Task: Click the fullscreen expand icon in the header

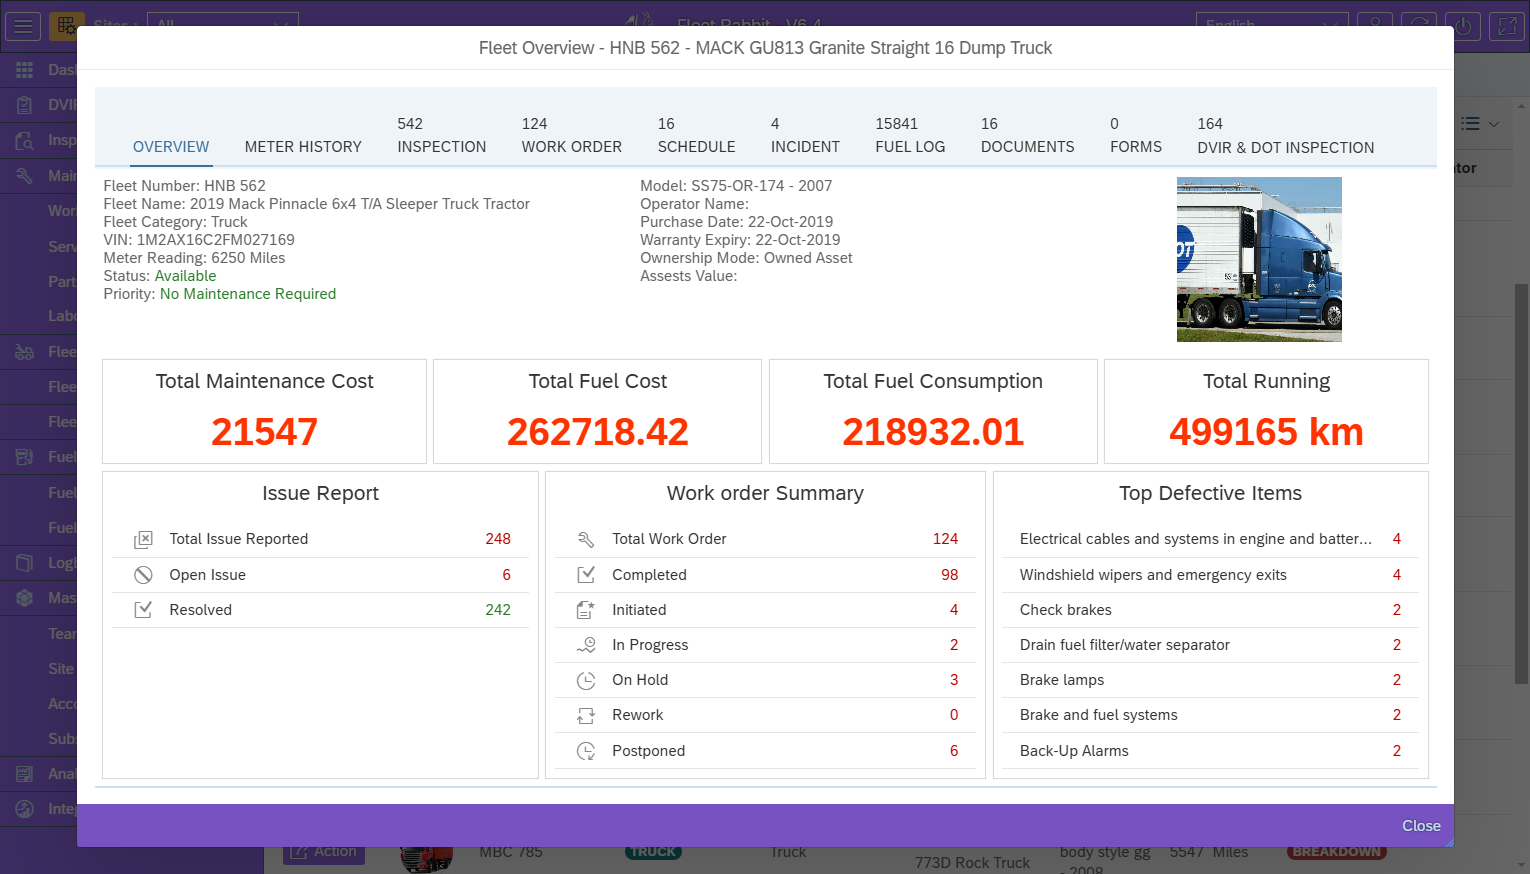Action: (1507, 26)
